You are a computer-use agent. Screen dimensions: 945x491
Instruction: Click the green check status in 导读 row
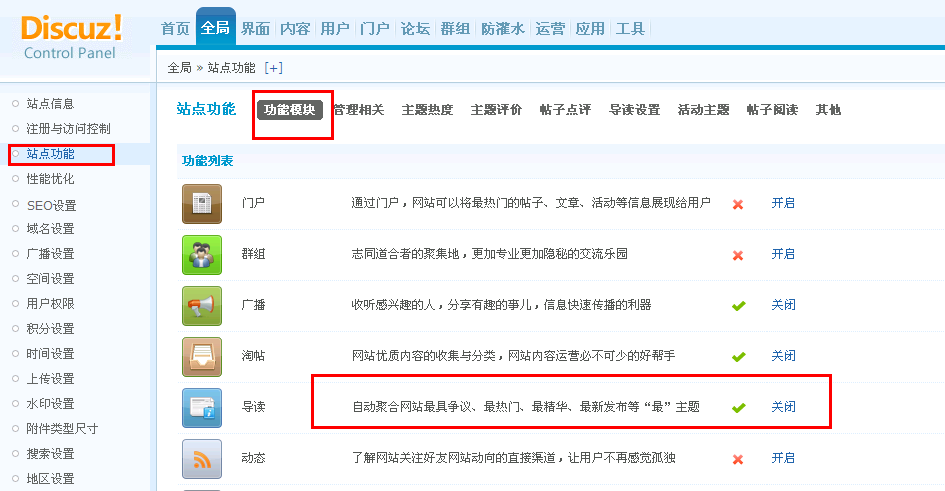point(739,408)
